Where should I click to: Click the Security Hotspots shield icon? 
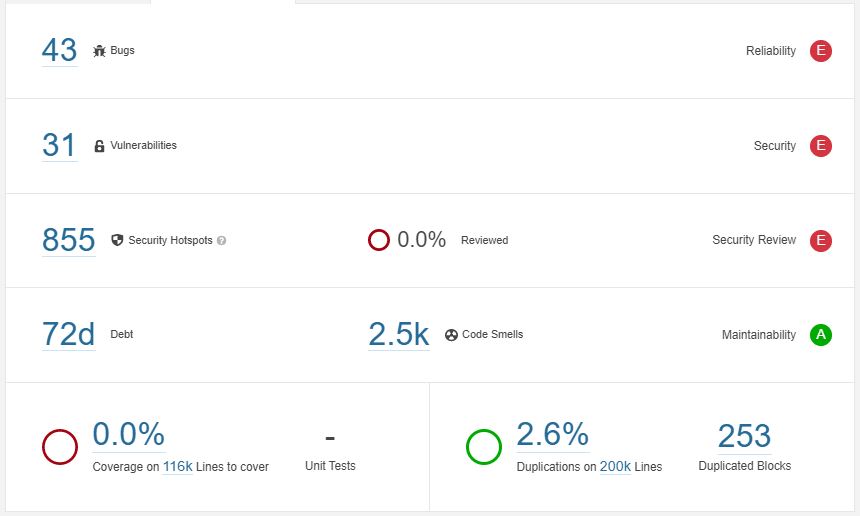tap(117, 240)
